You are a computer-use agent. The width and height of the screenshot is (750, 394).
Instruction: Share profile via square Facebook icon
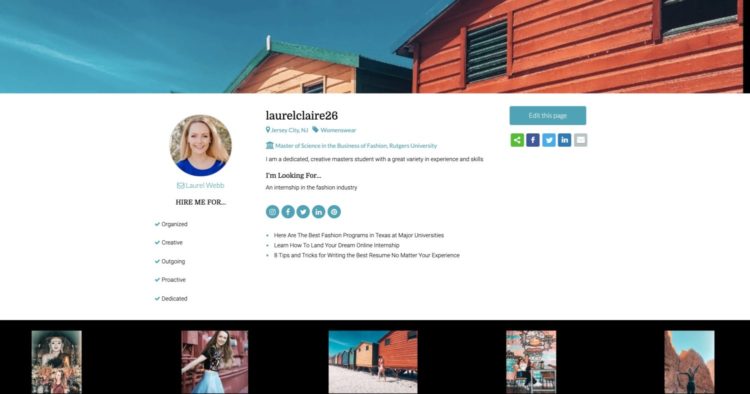click(x=533, y=140)
